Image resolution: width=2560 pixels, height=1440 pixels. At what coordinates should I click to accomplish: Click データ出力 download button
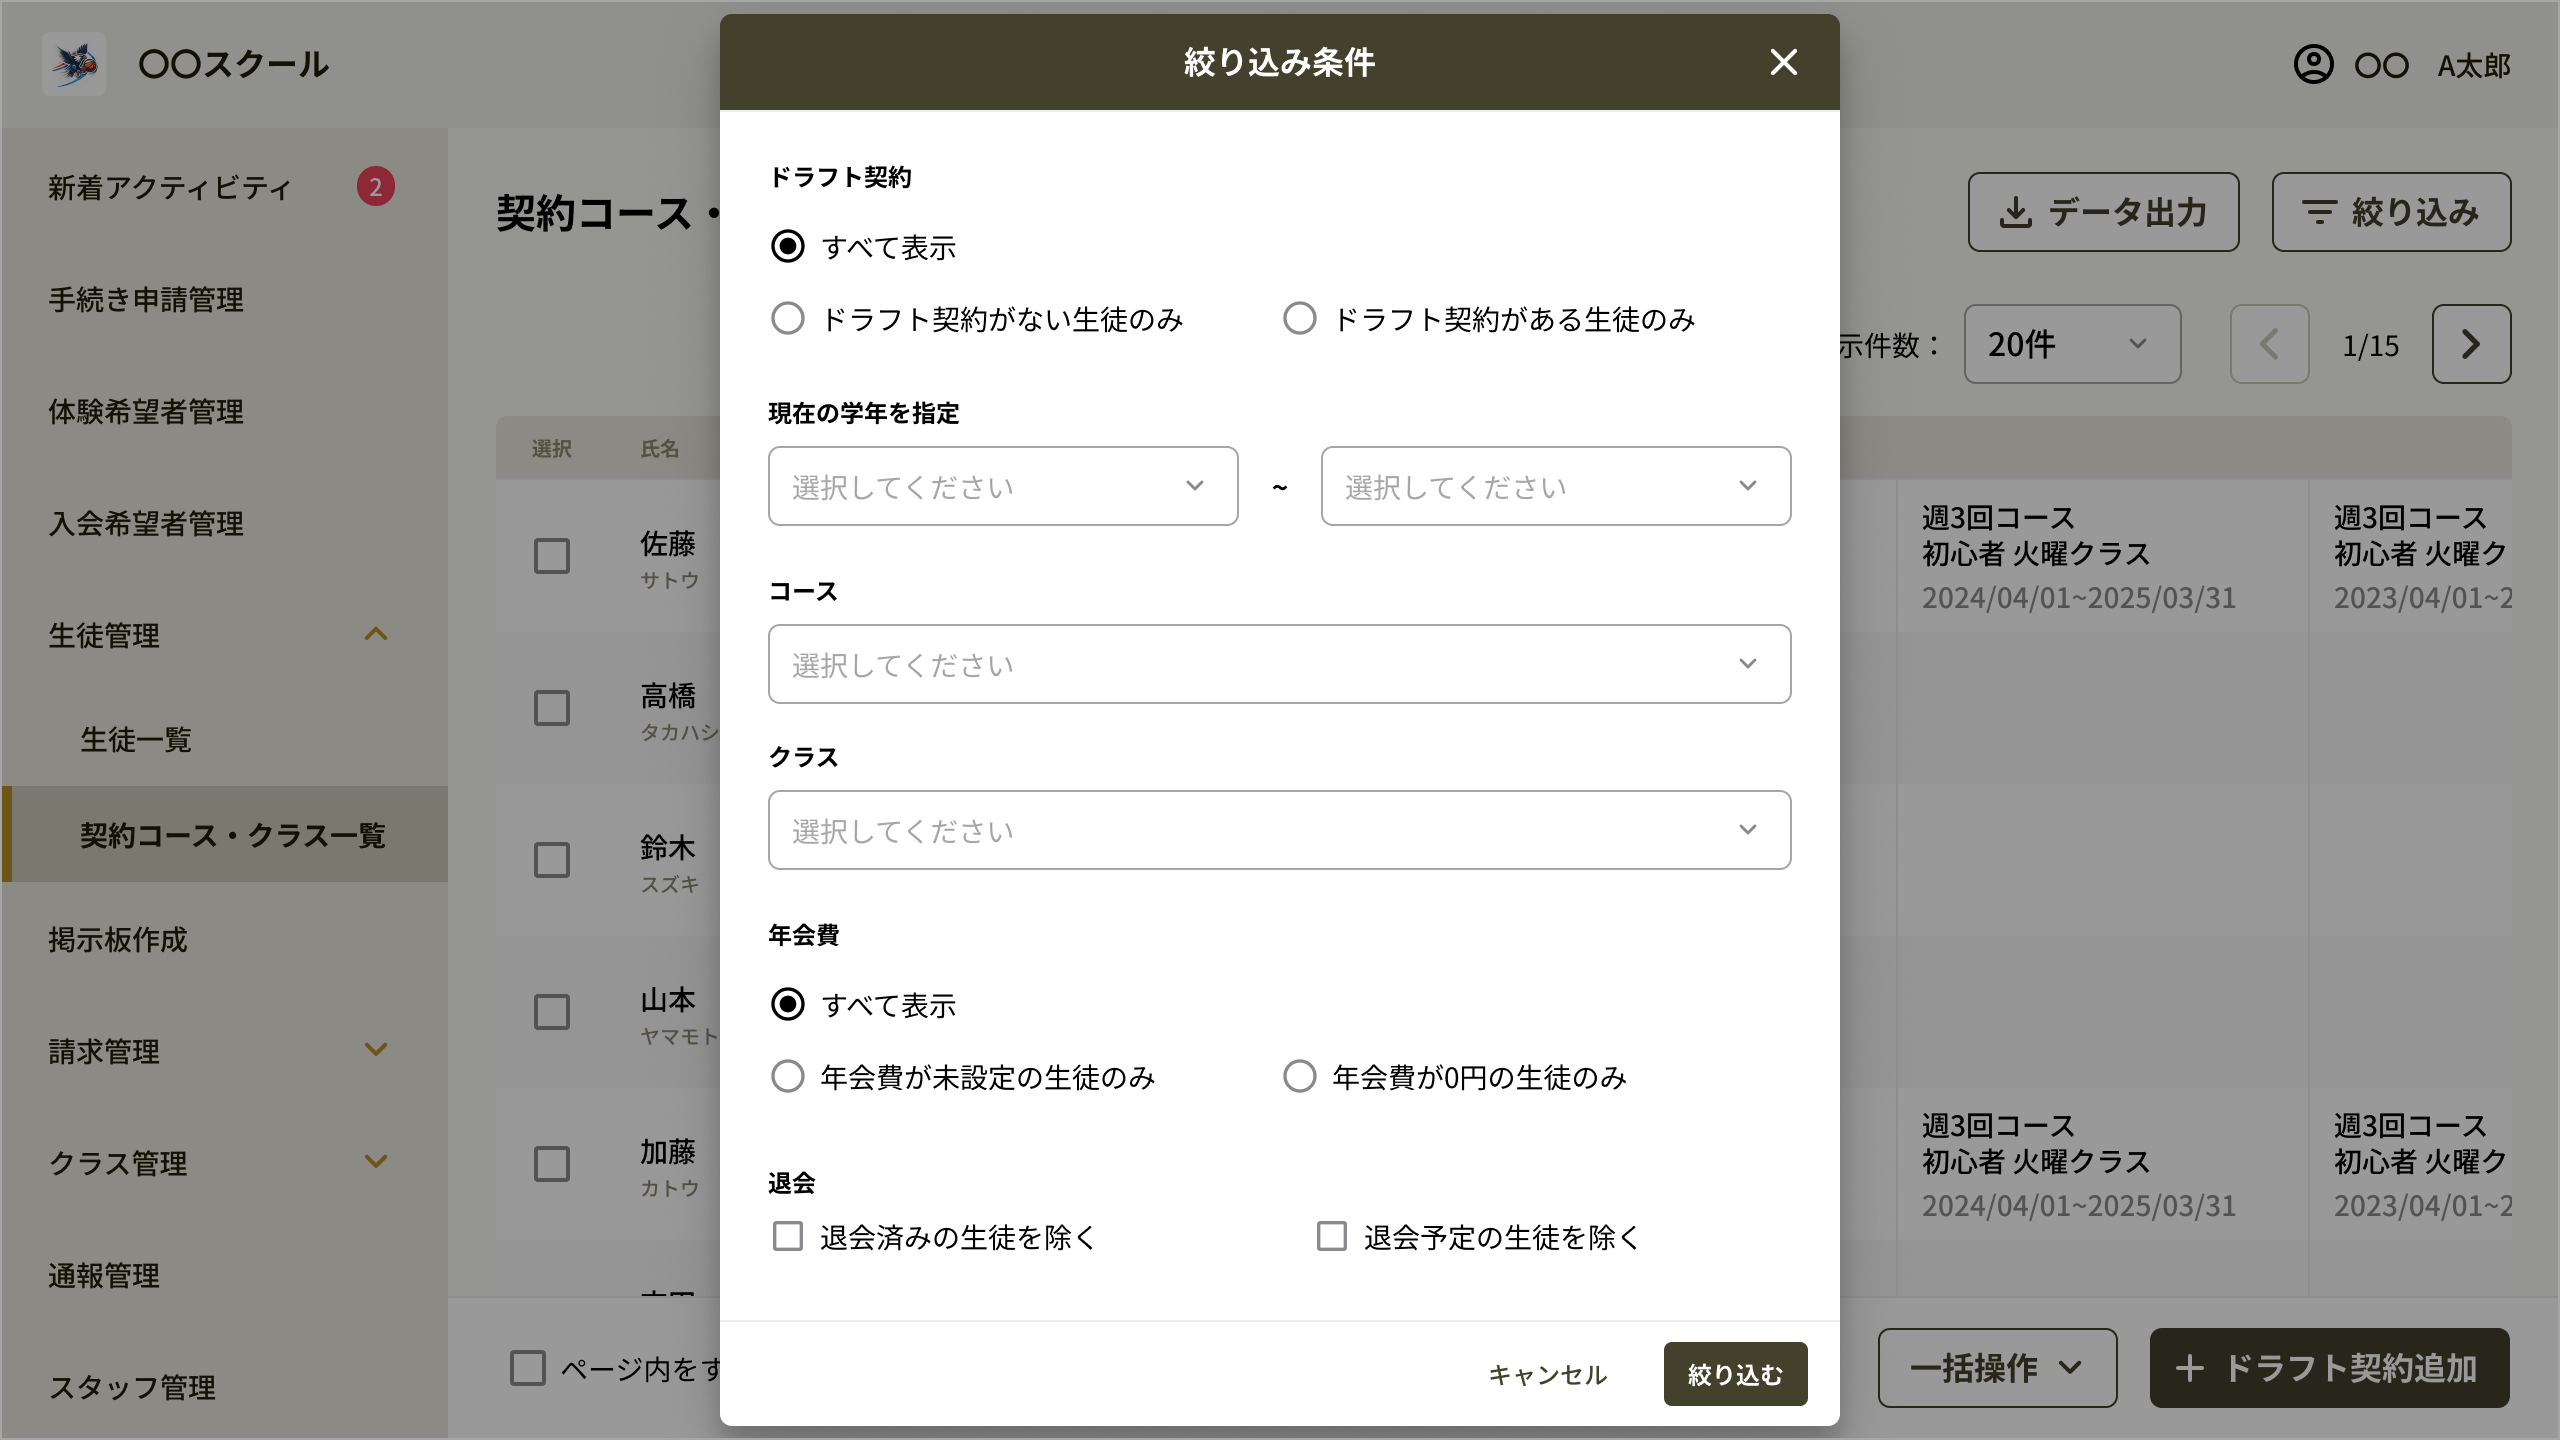click(x=2103, y=212)
